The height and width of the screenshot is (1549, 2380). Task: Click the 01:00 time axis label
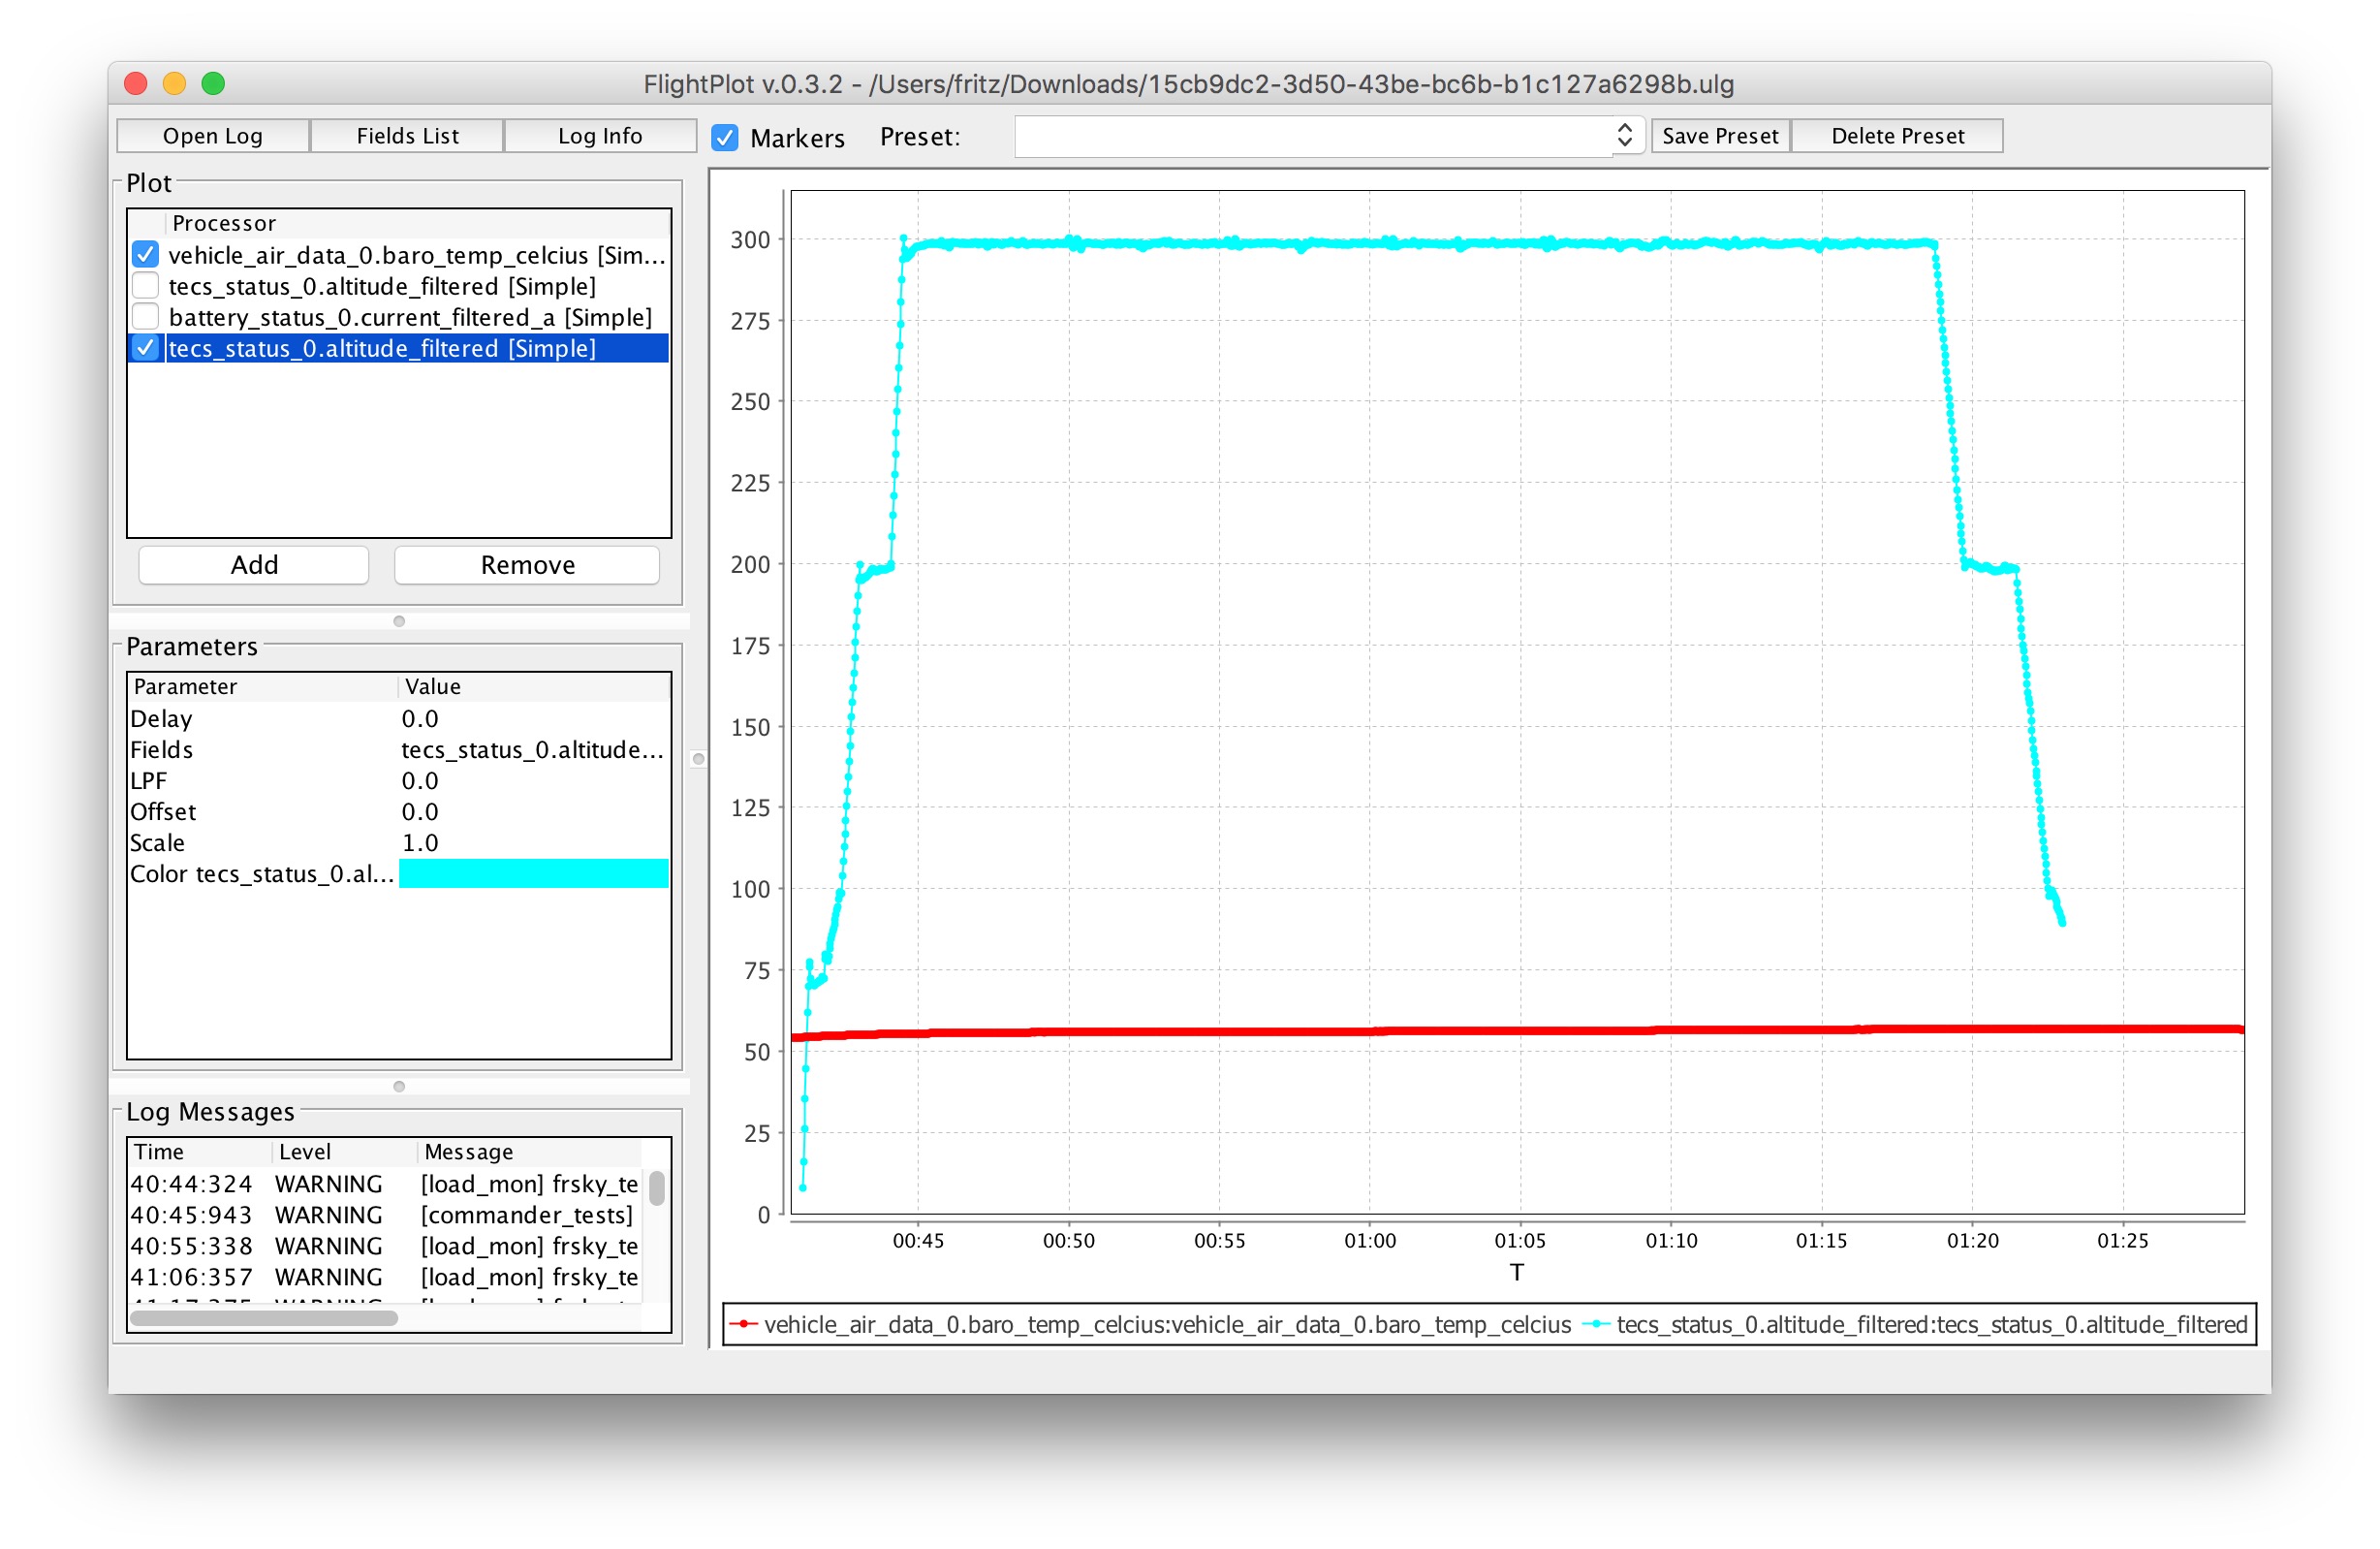(x=1370, y=1241)
